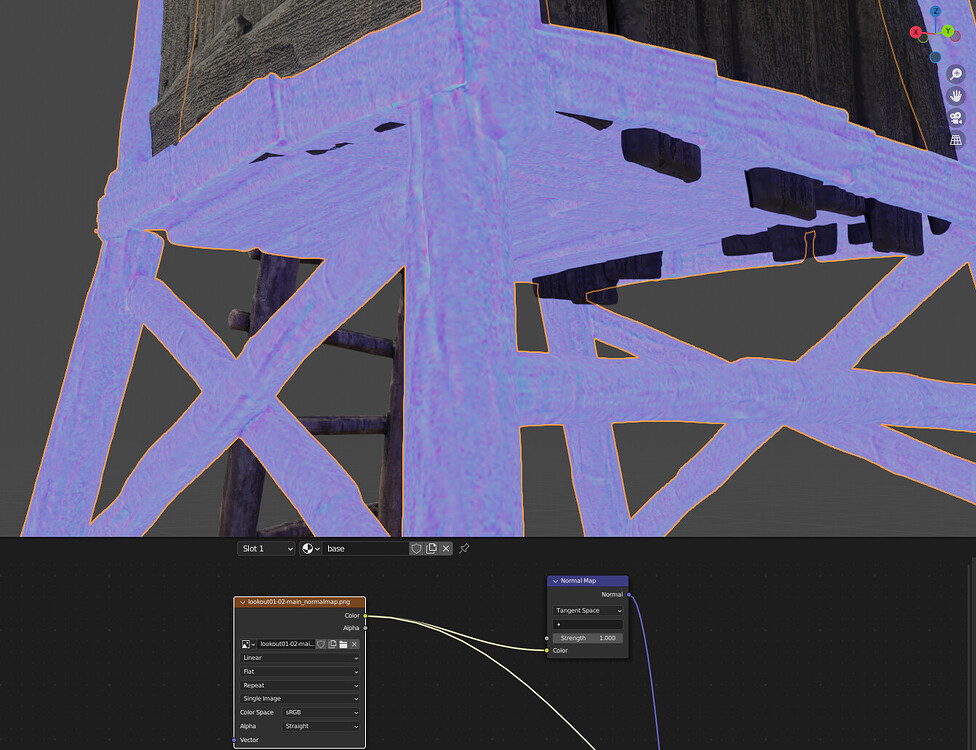
Task: Click the Normal Map Strength input socket
Action: (547, 638)
